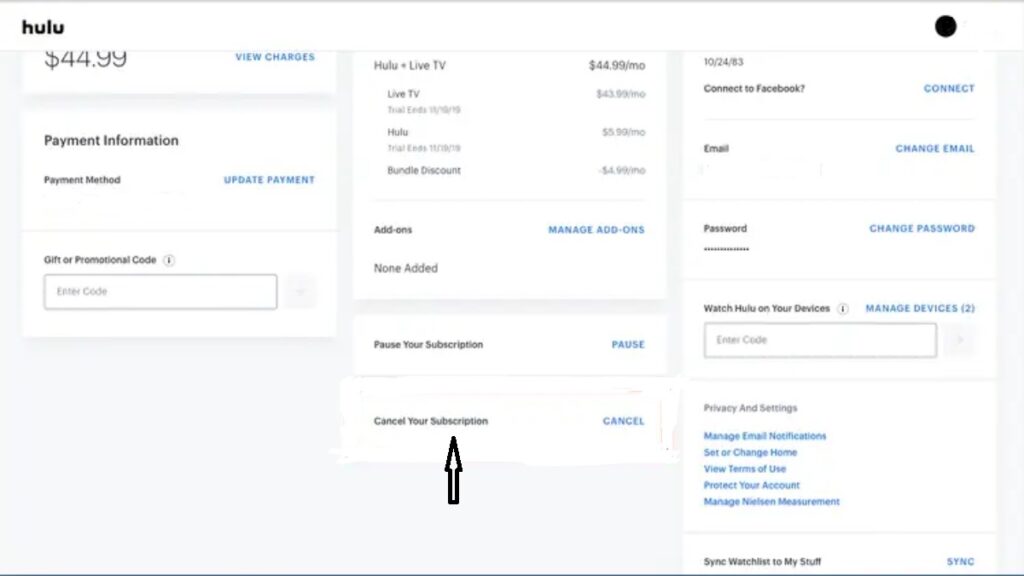The width and height of the screenshot is (1024, 576).
Task: Open Manage Devices (2)
Action: click(919, 309)
